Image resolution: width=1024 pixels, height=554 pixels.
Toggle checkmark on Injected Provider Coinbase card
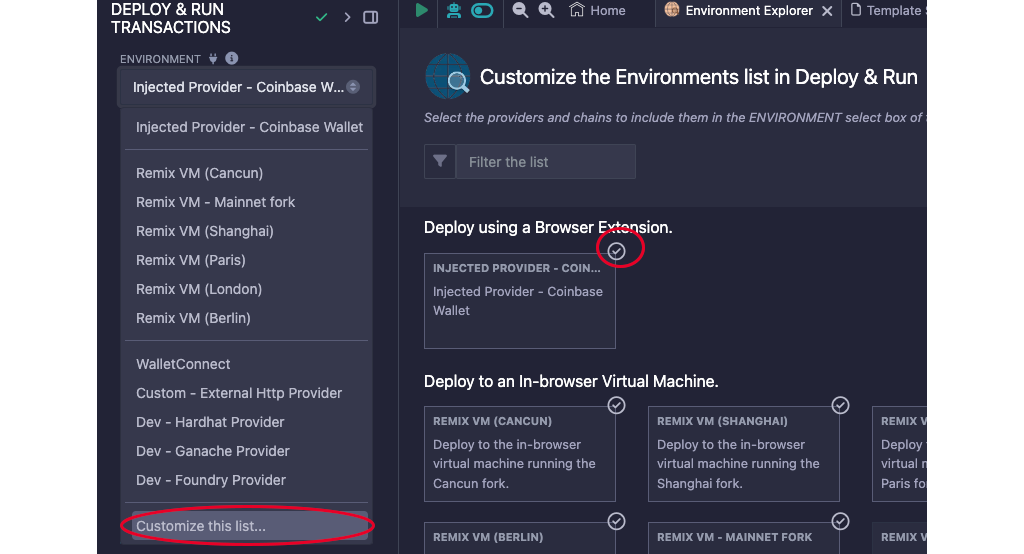tap(617, 251)
